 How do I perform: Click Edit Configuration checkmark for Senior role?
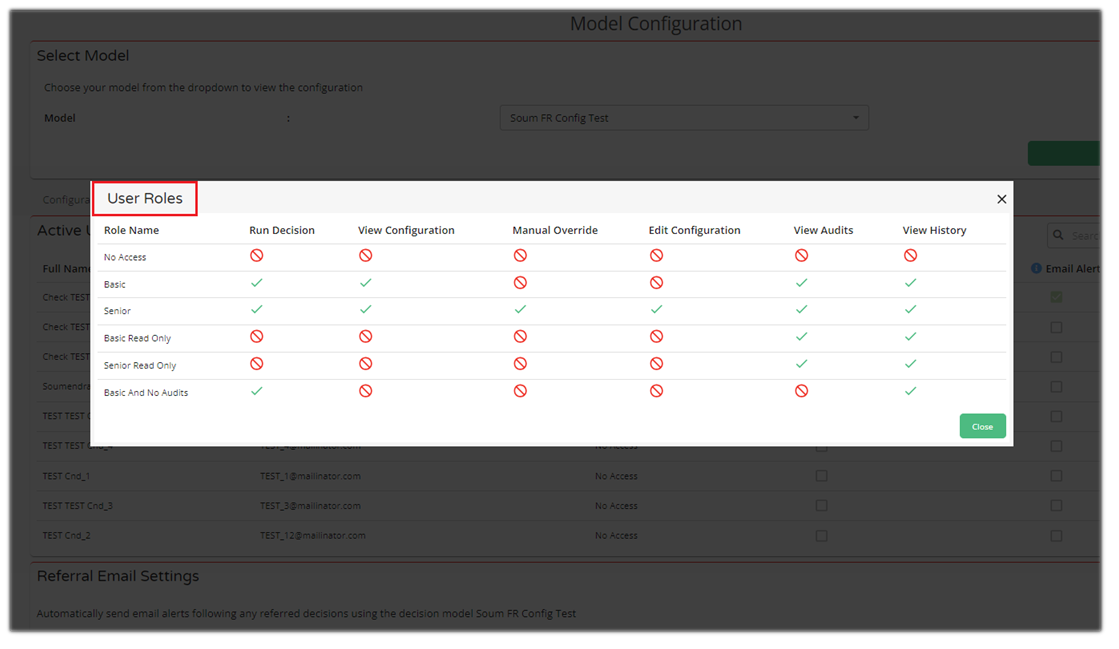656,310
